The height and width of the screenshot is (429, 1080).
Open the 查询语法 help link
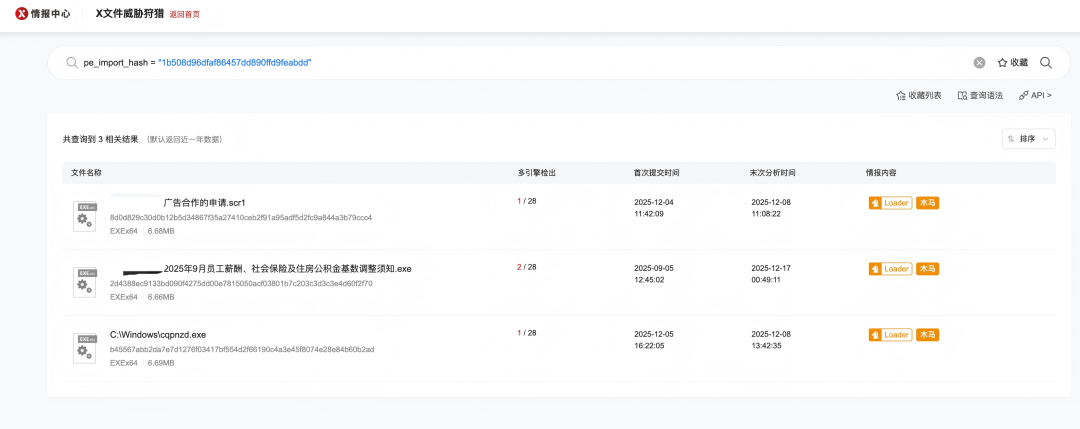tap(980, 96)
